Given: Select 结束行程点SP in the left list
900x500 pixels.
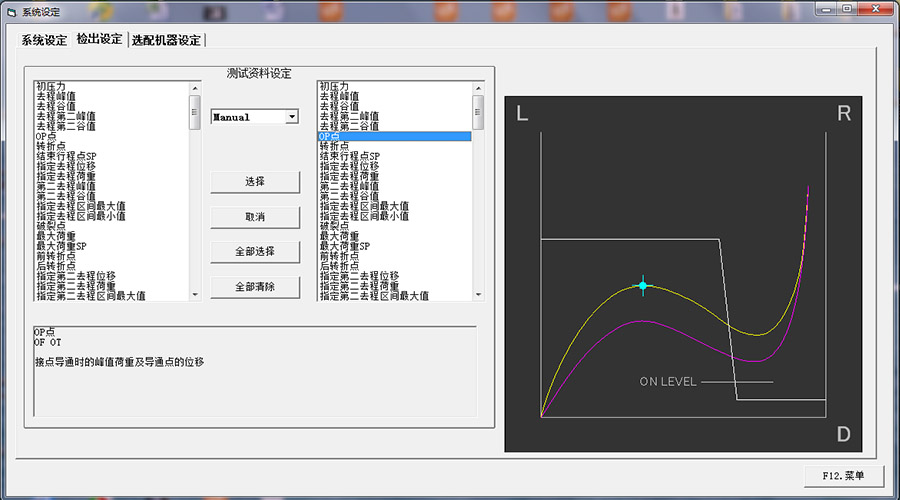Looking at the screenshot, I should coord(67,156).
